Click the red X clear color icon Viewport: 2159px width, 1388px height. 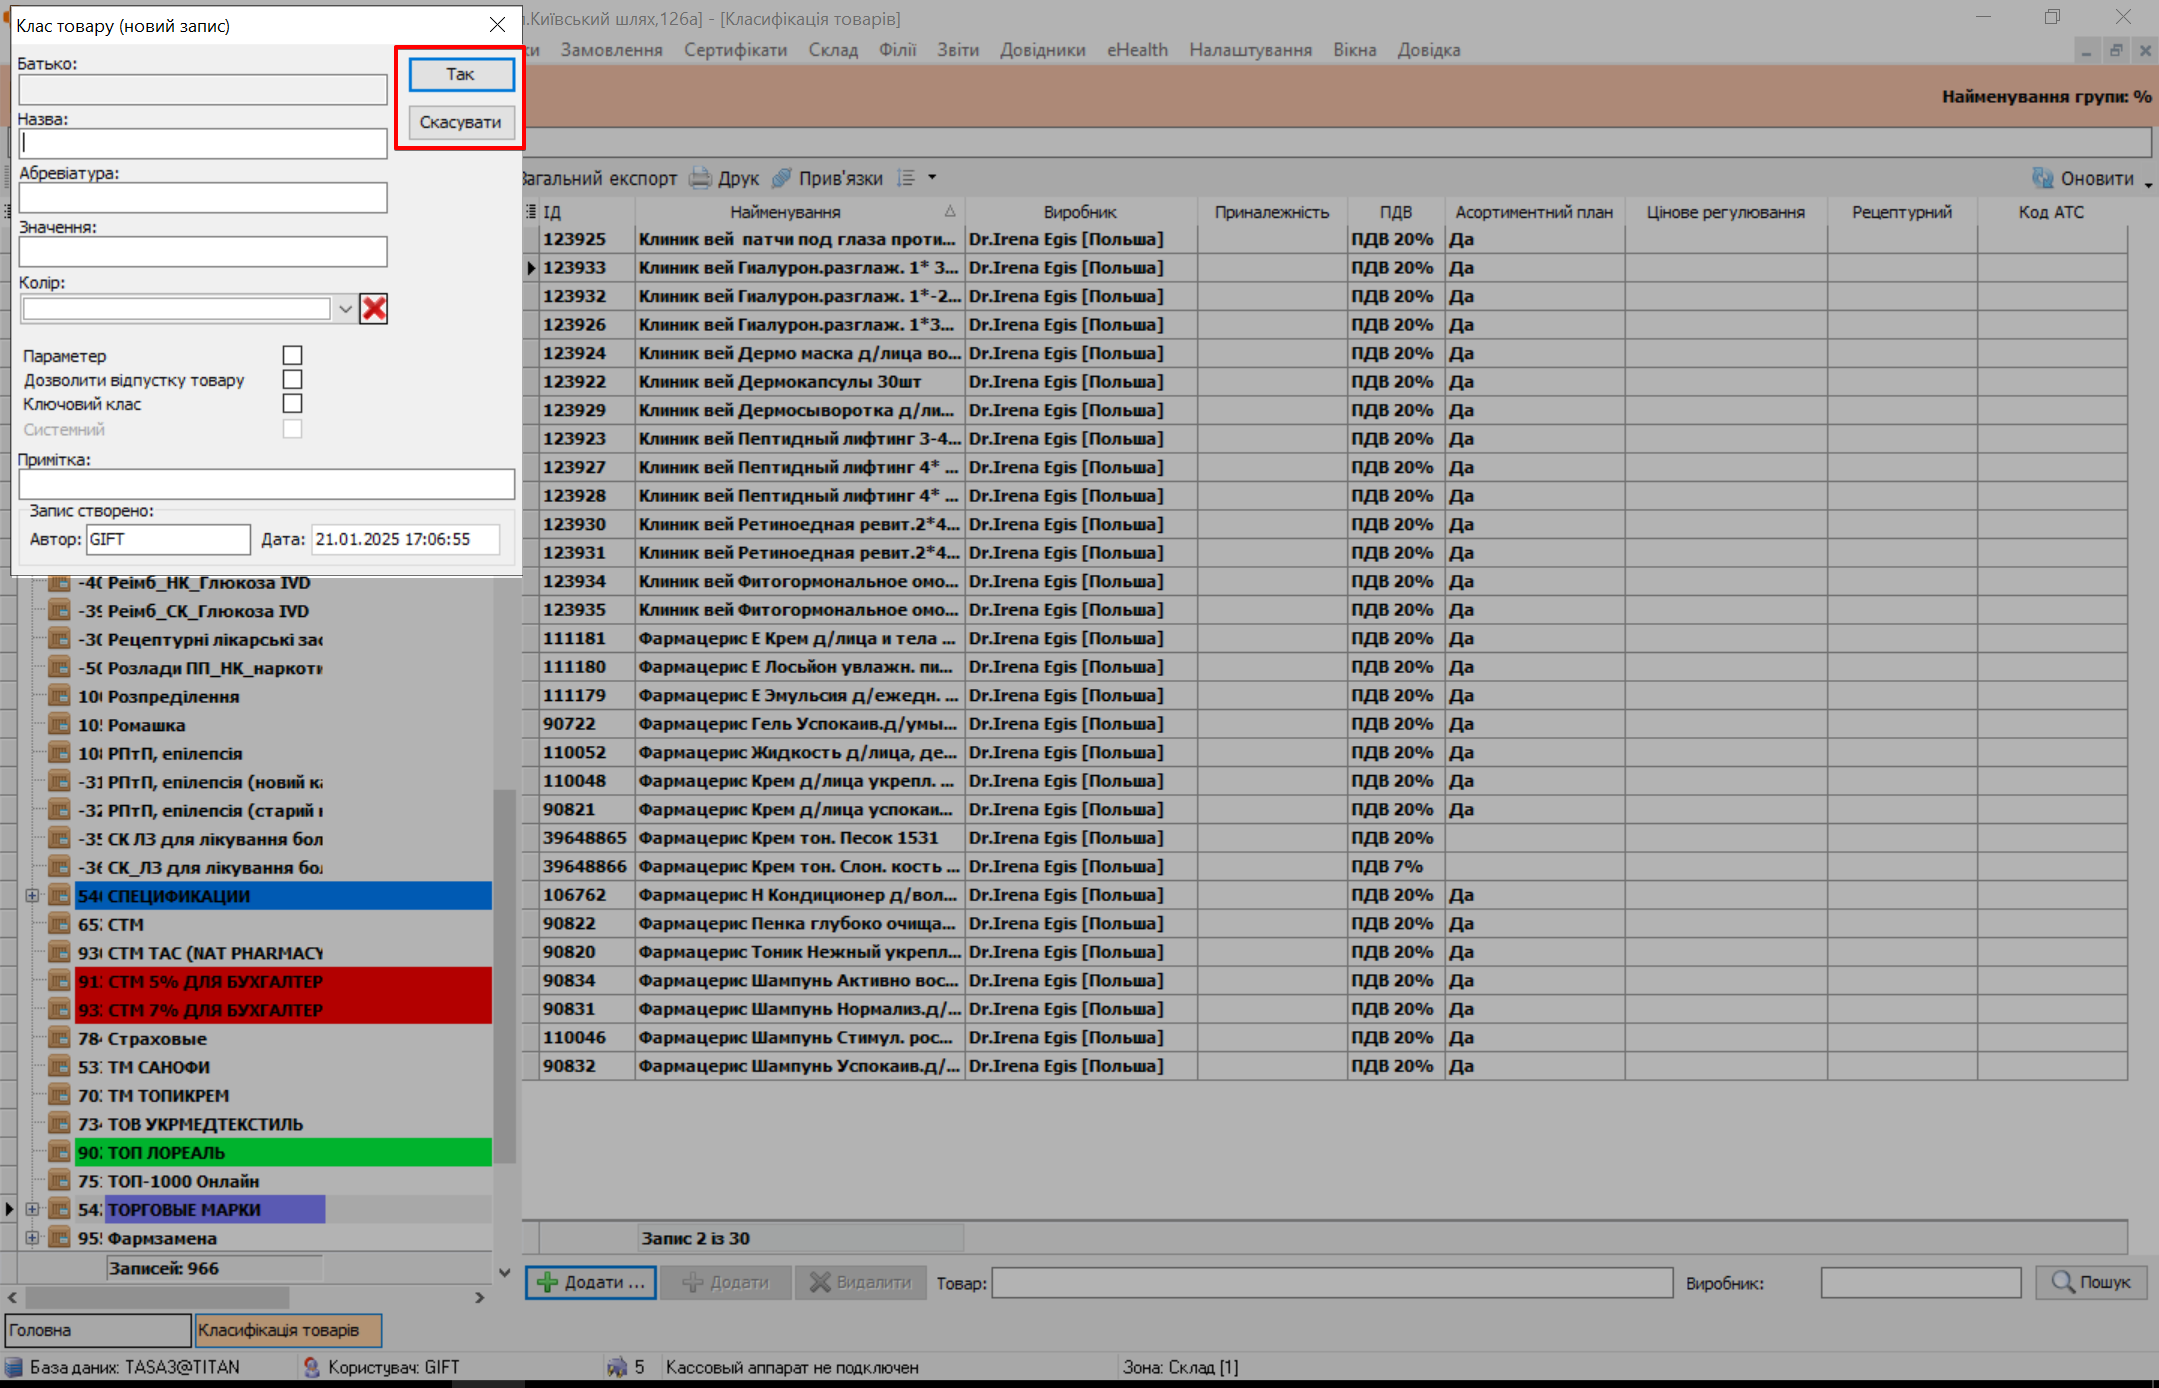(x=374, y=309)
